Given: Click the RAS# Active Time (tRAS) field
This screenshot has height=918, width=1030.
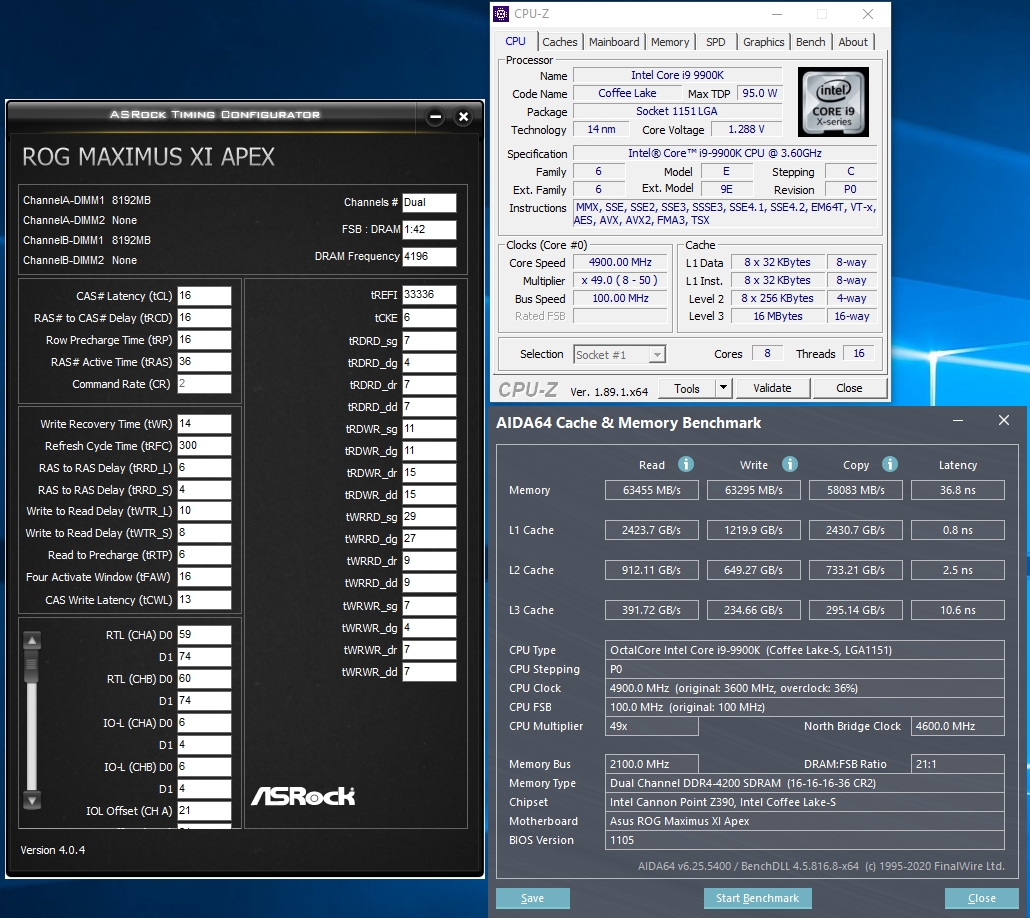Looking at the screenshot, I should [204, 362].
